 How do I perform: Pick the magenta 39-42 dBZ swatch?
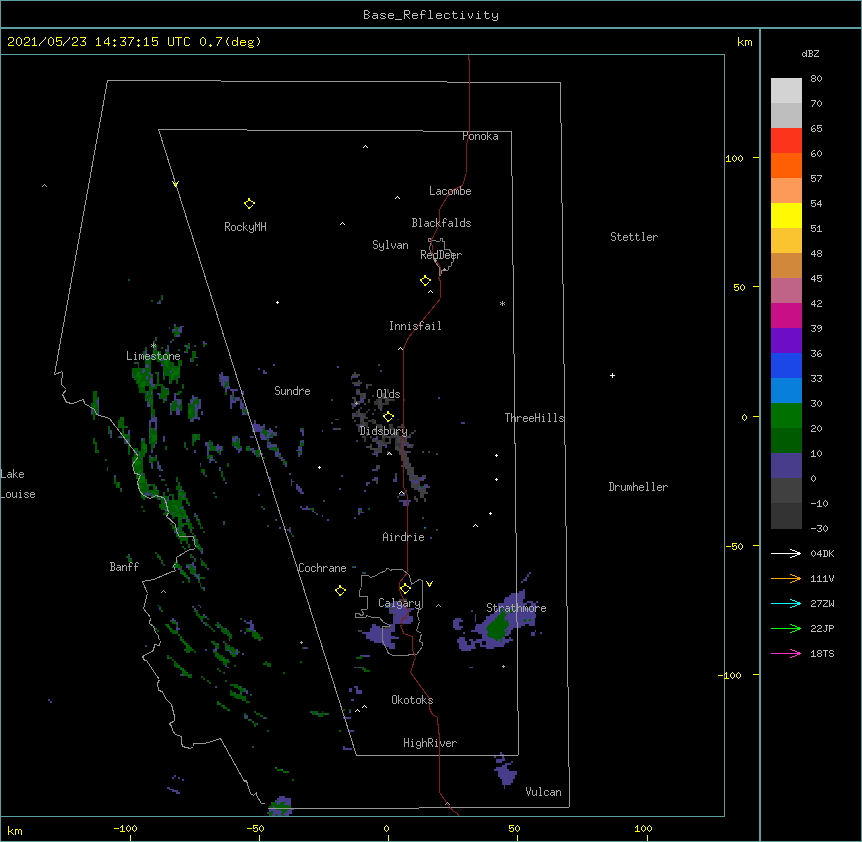[786, 315]
